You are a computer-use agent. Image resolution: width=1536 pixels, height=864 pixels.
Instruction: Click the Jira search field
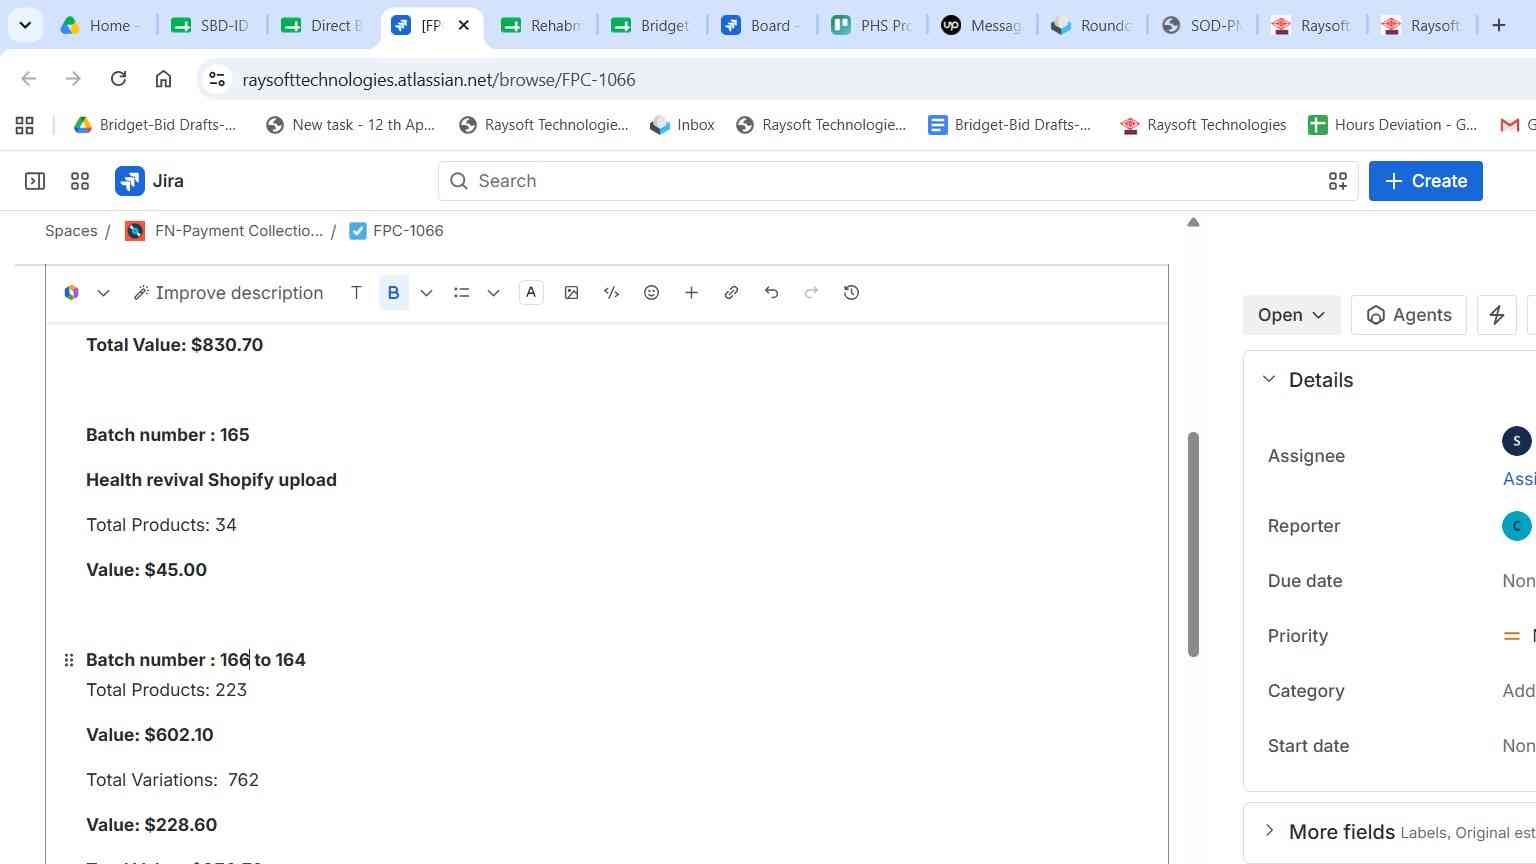point(897,181)
